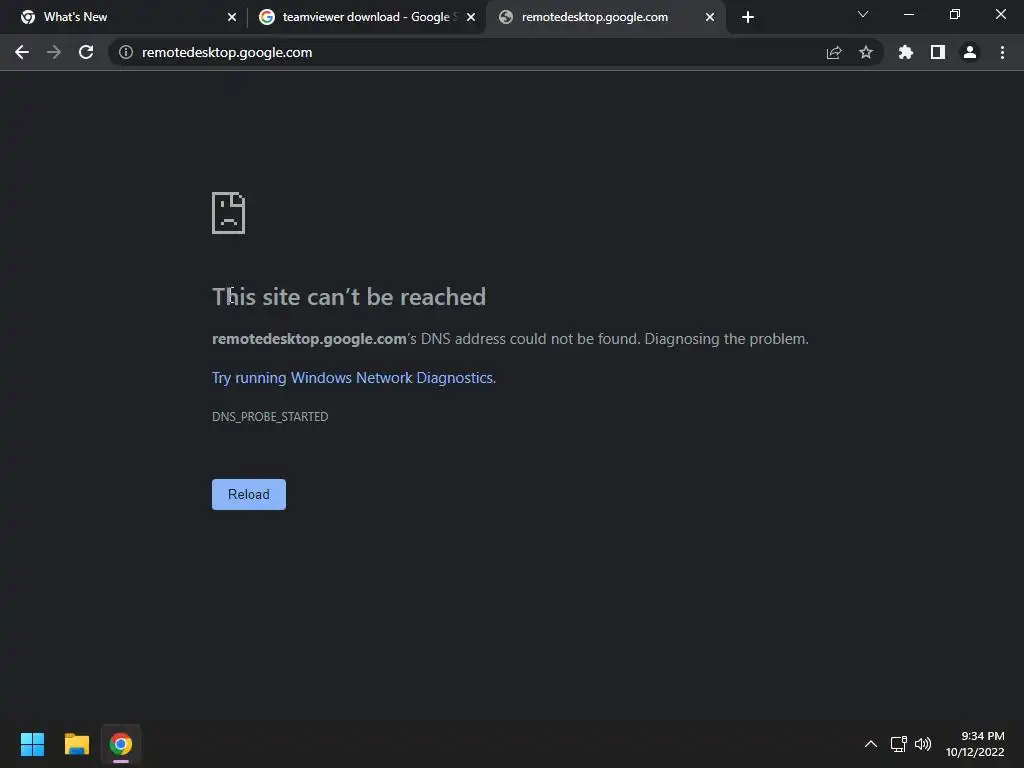Minimize the Chrome window

(x=908, y=14)
